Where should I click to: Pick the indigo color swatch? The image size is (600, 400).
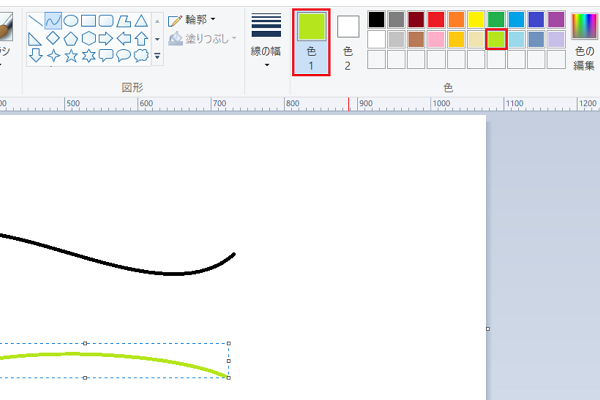click(x=536, y=20)
